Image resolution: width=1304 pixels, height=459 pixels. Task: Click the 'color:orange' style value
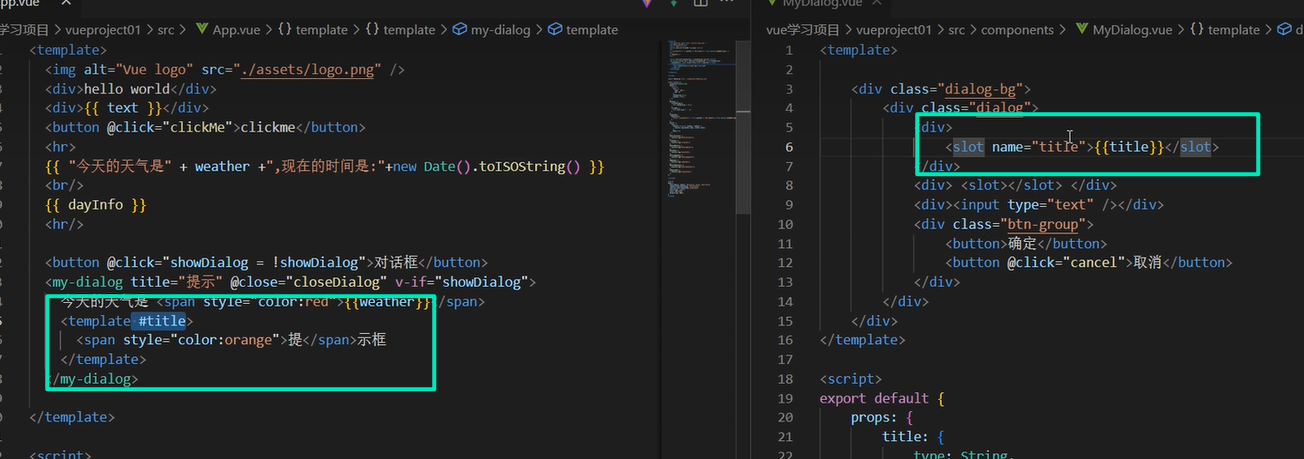pyautogui.click(x=226, y=340)
